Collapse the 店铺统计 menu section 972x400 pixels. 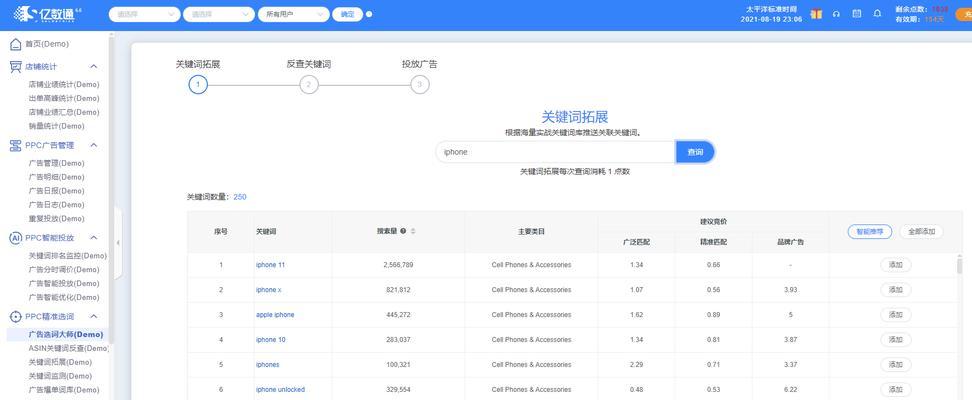click(94, 66)
